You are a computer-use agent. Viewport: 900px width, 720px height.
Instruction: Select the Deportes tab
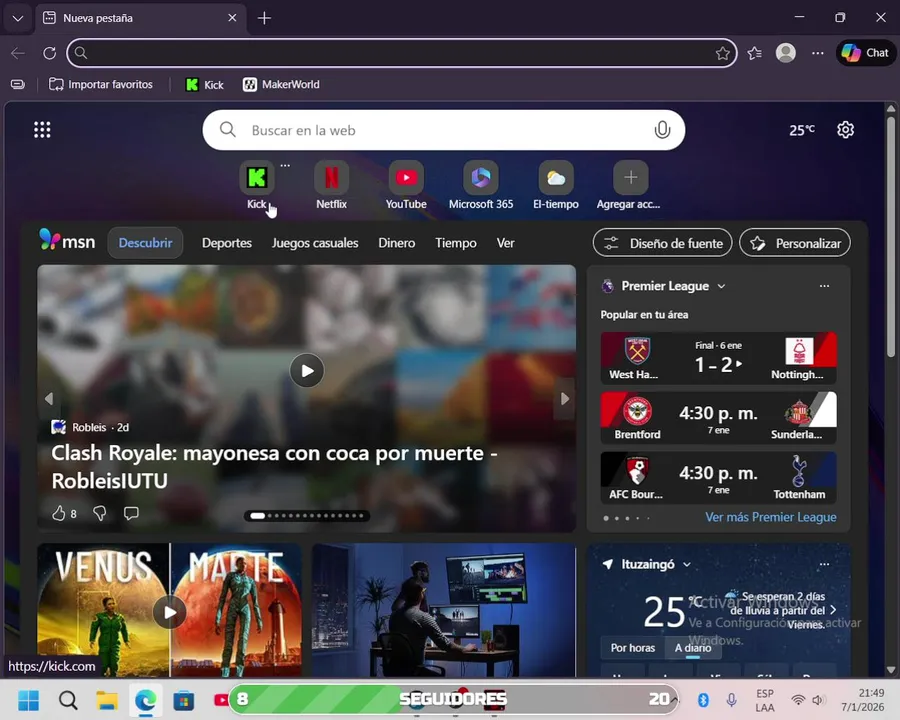227,243
